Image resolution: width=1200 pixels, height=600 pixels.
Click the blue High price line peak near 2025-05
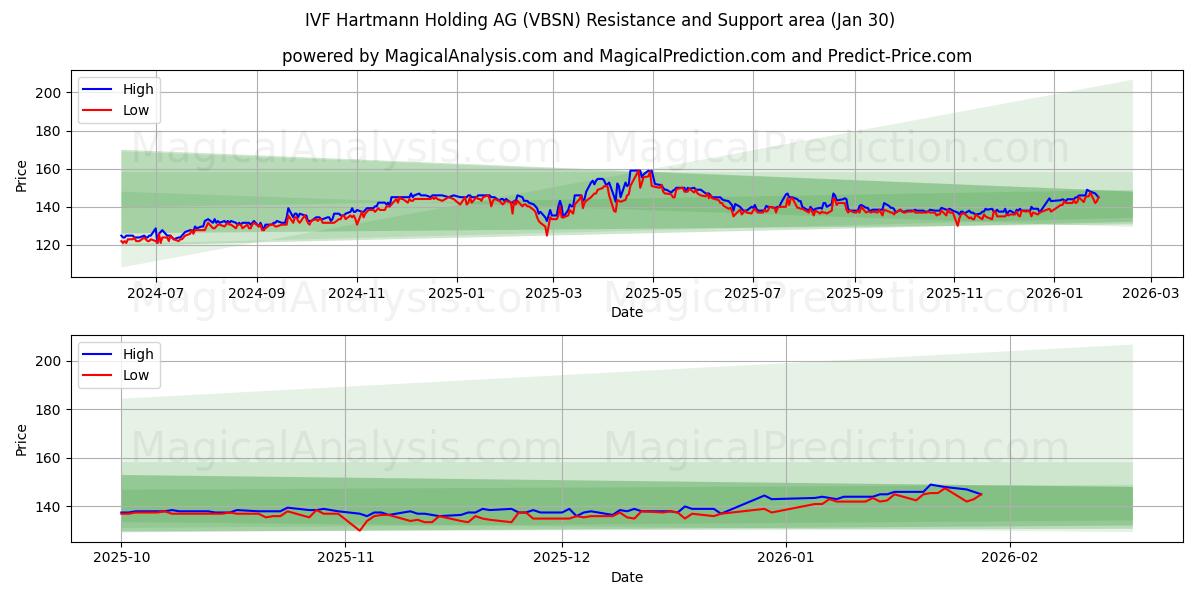[x=640, y=170]
